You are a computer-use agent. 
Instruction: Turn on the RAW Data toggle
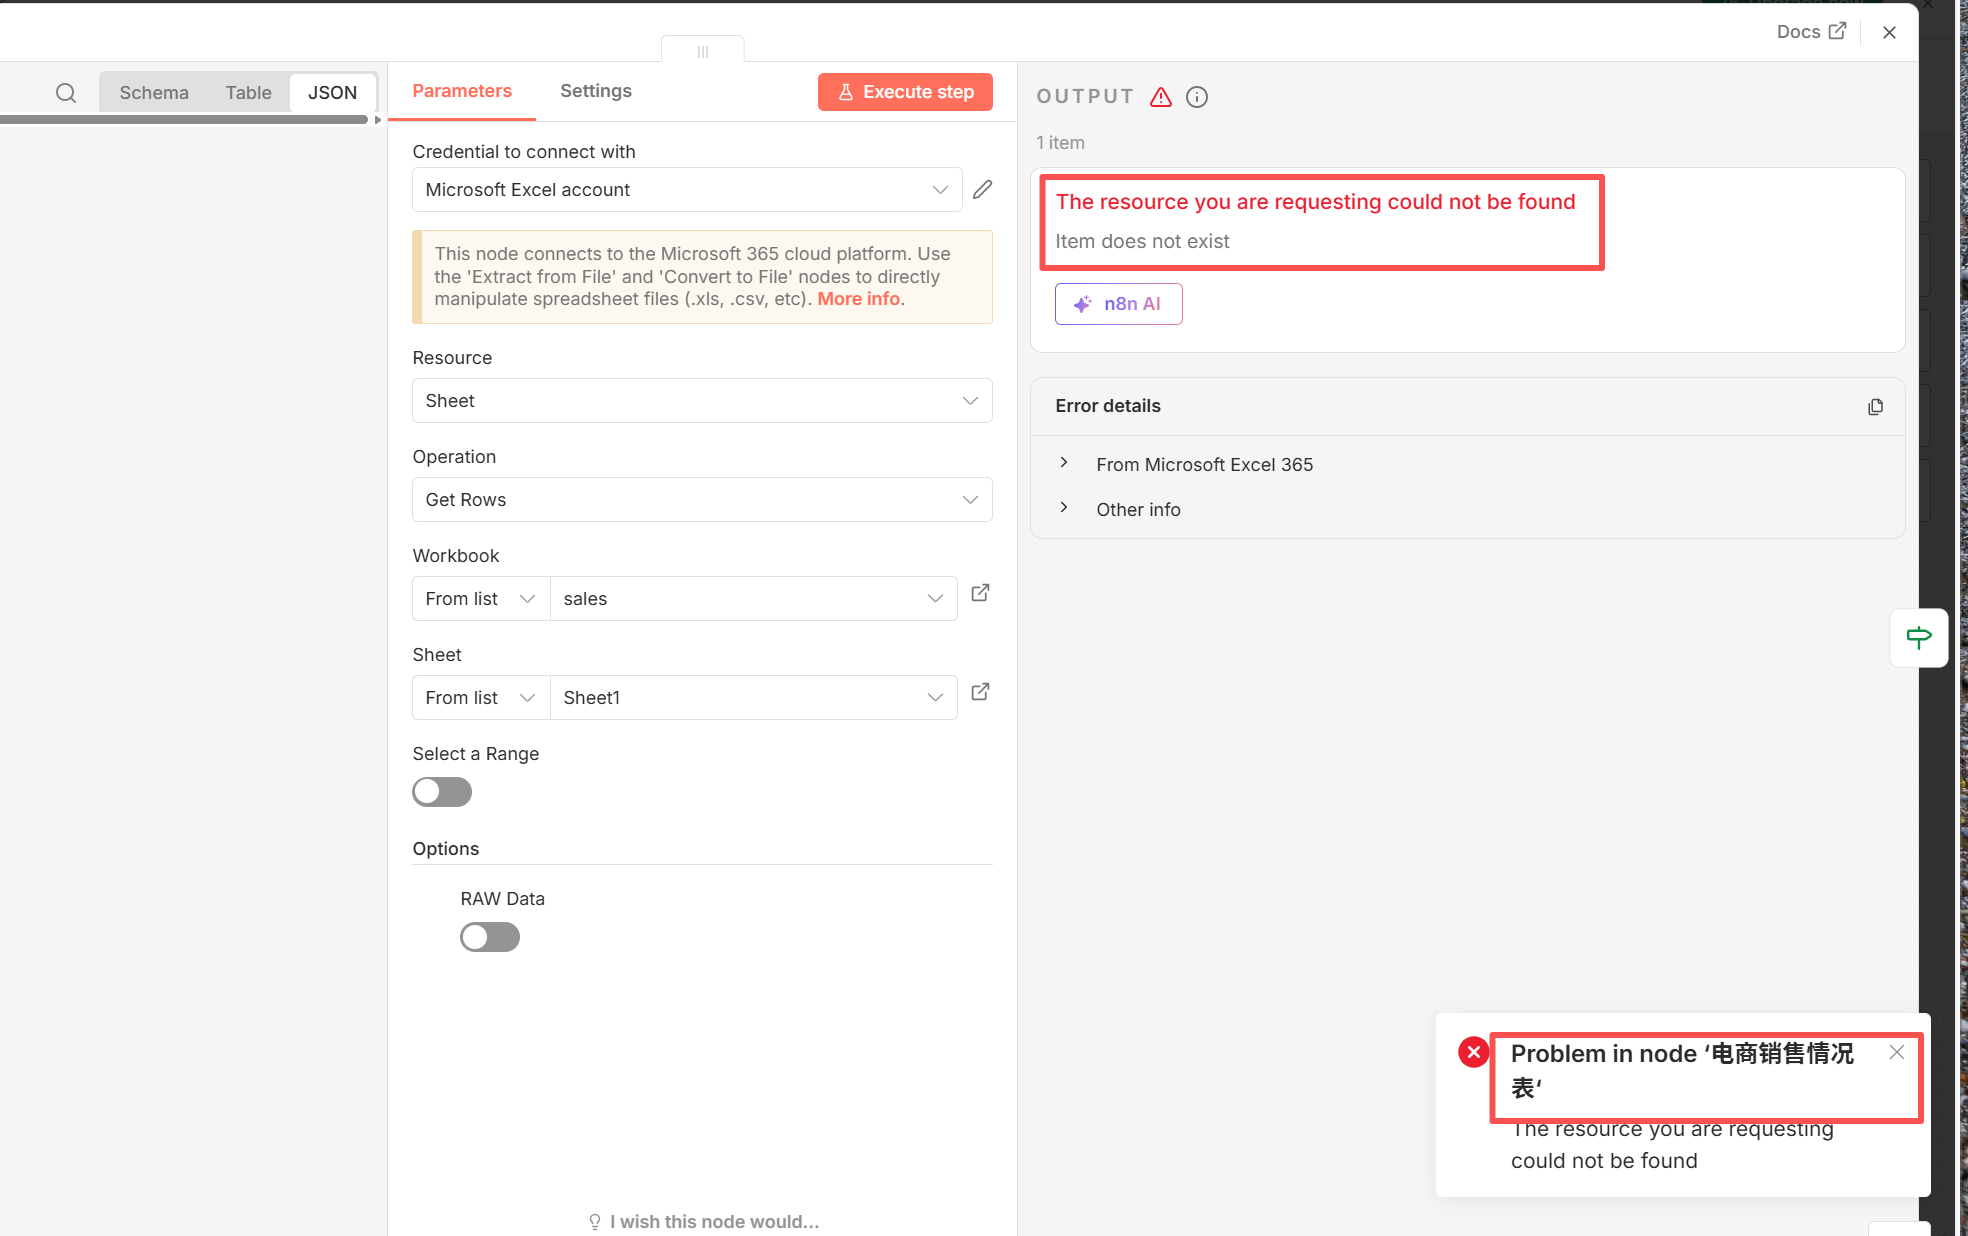tap(490, 937)
